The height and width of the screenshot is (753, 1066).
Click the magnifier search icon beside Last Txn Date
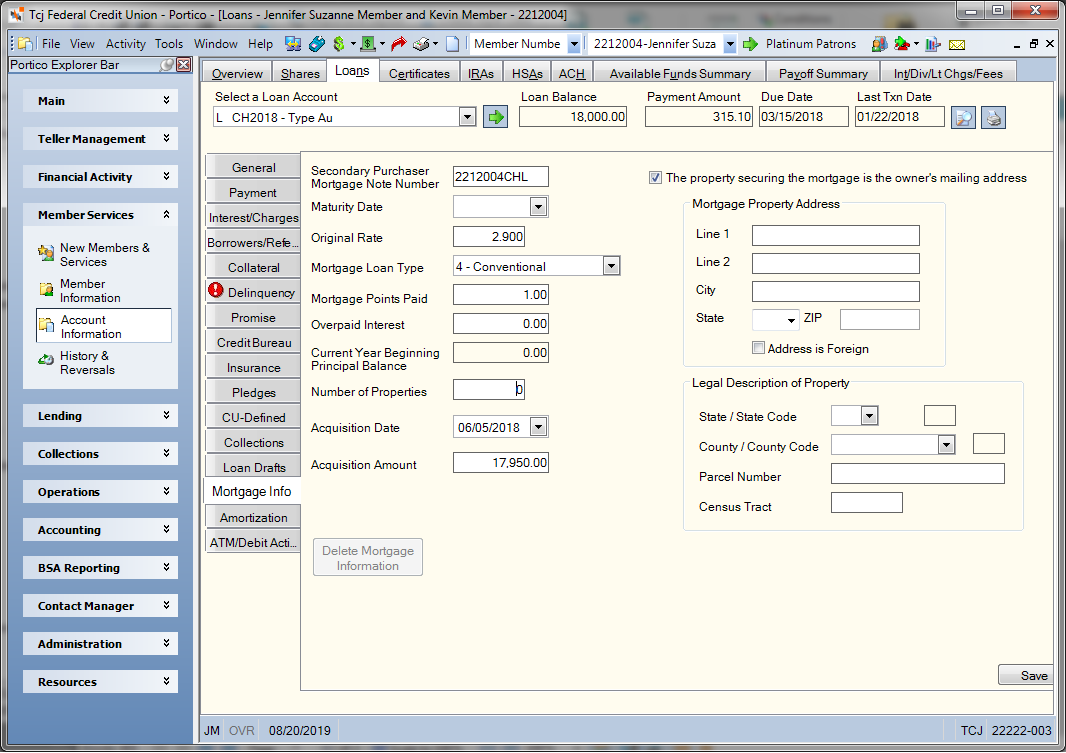[x=963, y=118]
